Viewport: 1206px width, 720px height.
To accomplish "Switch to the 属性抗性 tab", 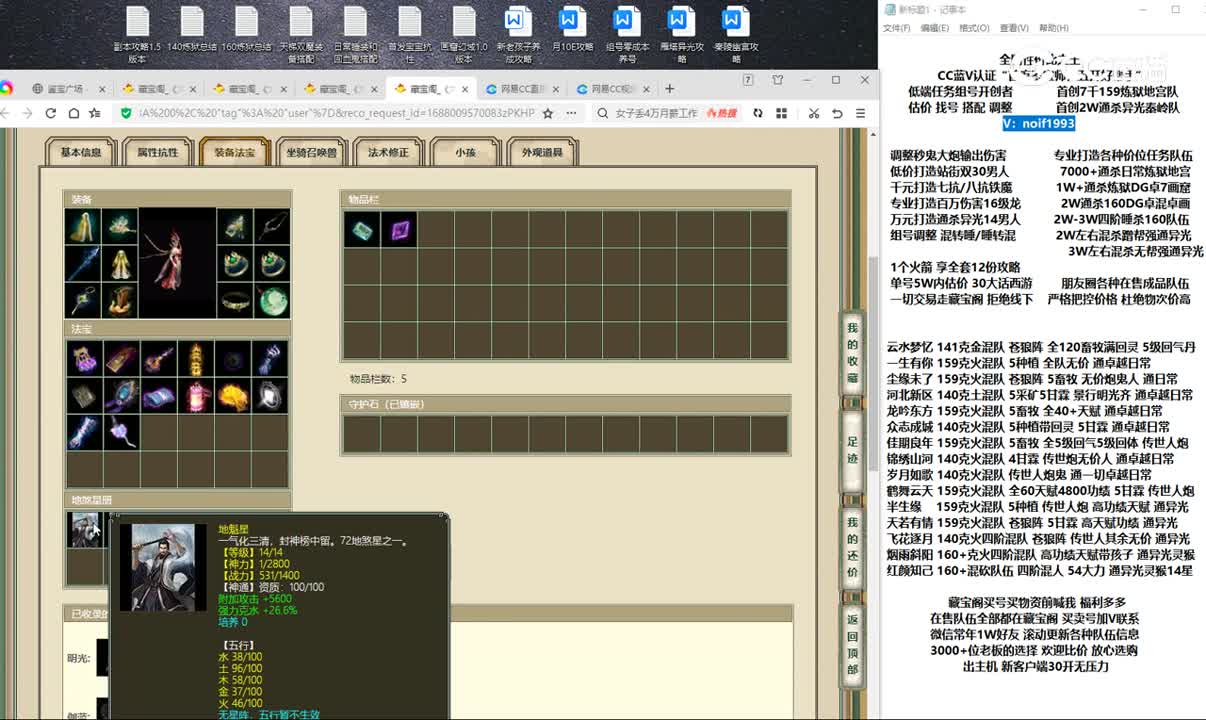I will point(158,152).
